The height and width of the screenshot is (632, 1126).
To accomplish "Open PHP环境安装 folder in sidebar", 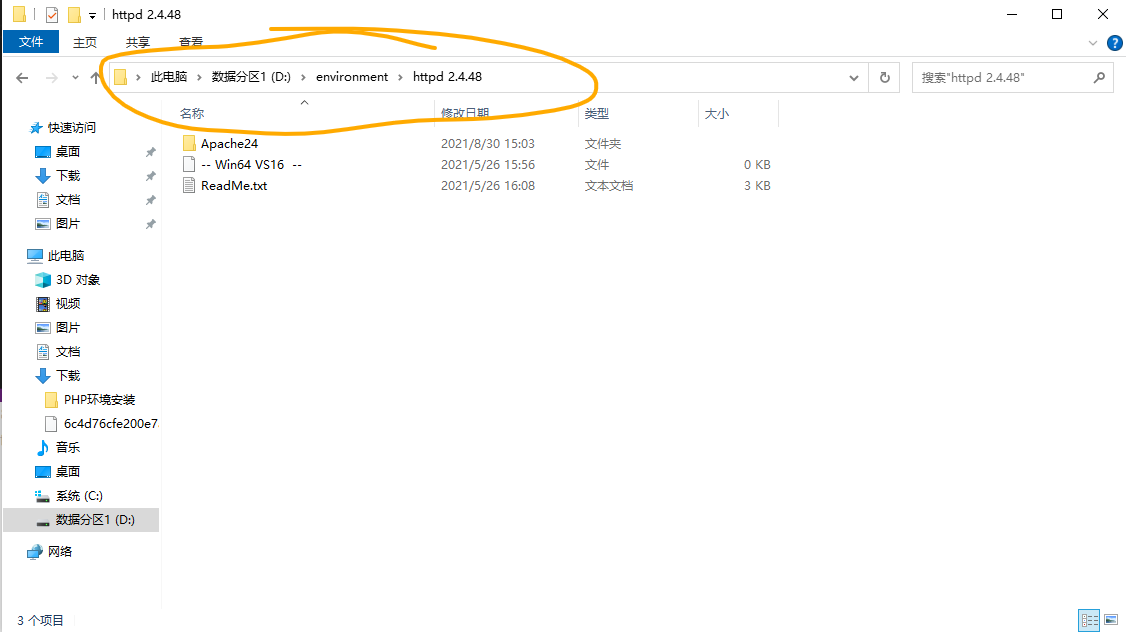I will tap(90, 399).
